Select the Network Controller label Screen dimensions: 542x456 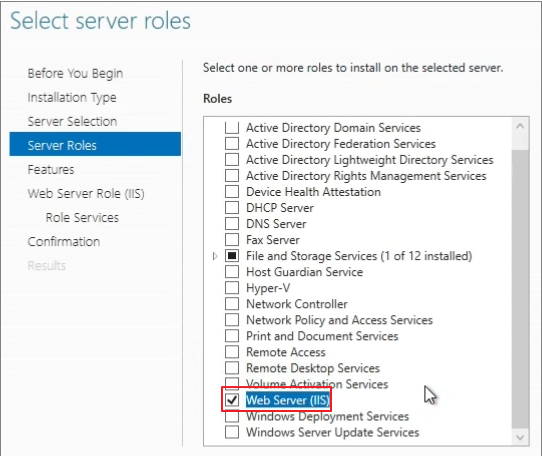coord(297,304)
